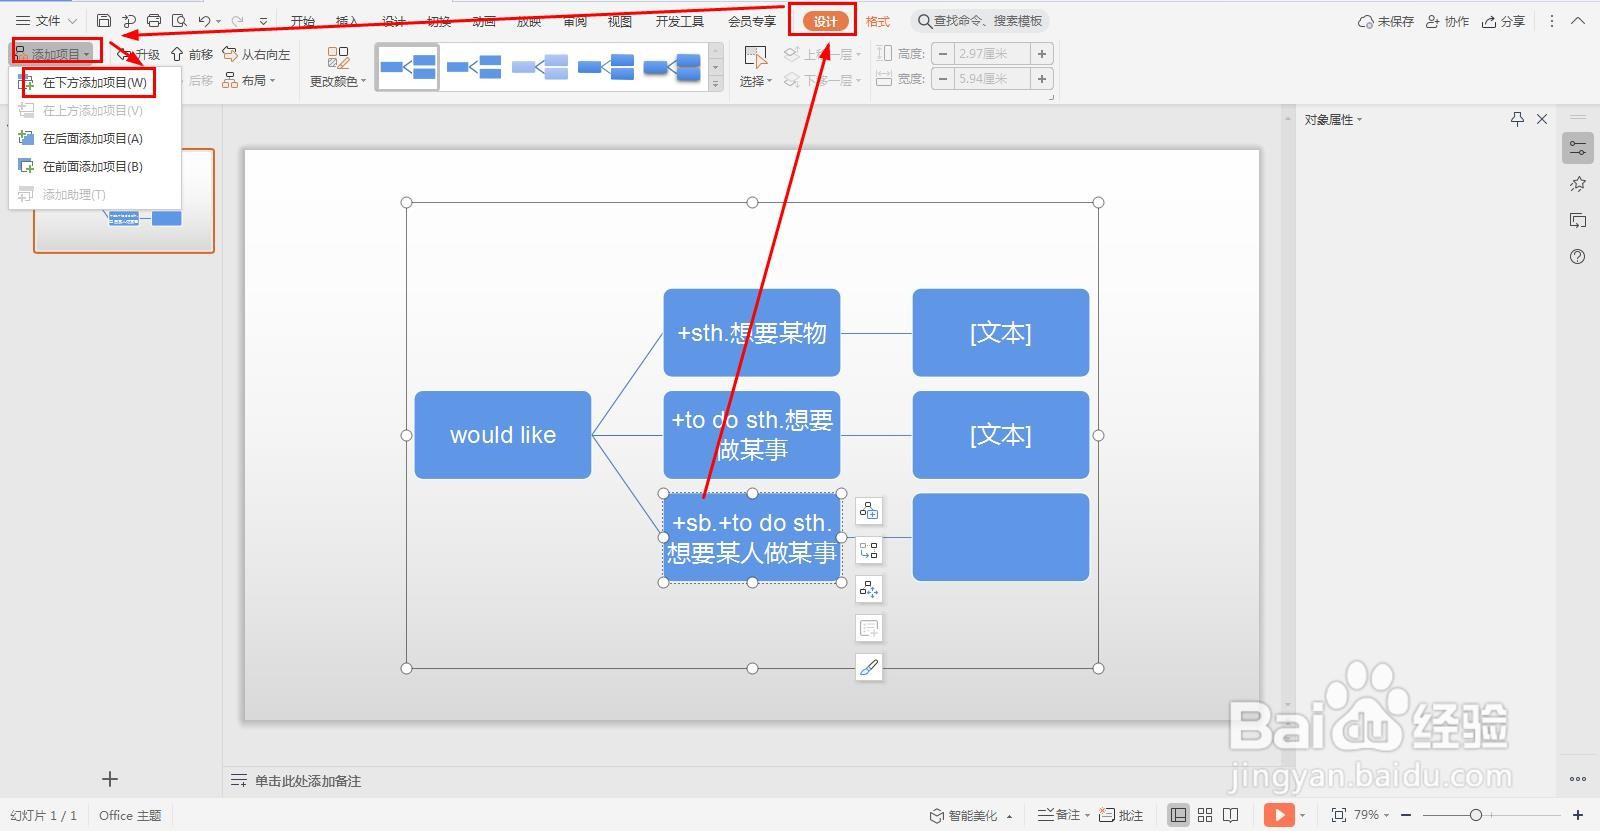Open the three-dot more options menu

tap(1552, 21)
